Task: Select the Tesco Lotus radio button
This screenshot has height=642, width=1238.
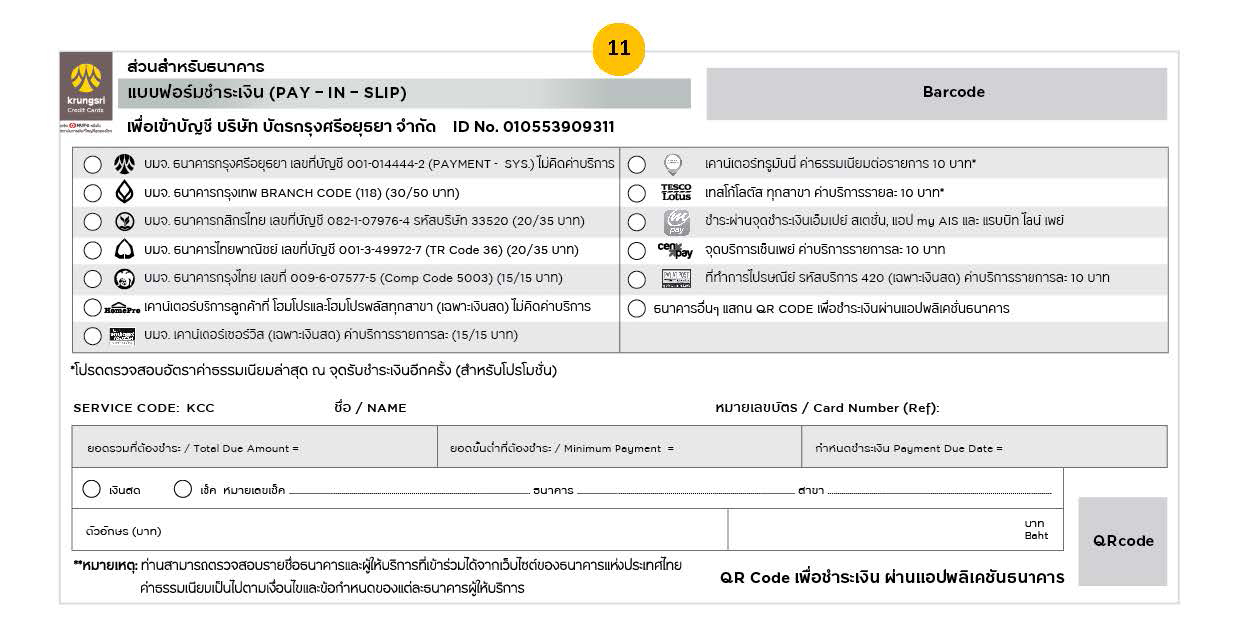Action: [x=637, y=193]
